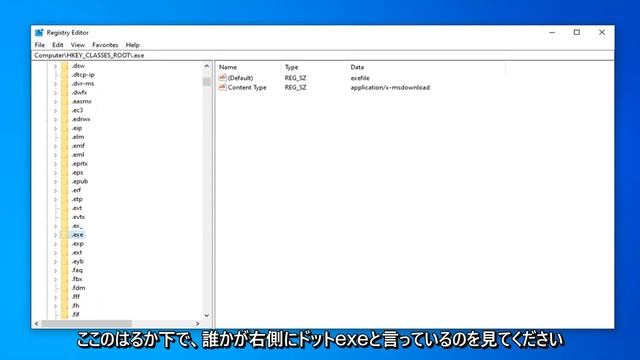This screenshot has height=360, width=640.
Task: Click the Registry Editor app icon in title bar
Action: [x=39, y=33]
